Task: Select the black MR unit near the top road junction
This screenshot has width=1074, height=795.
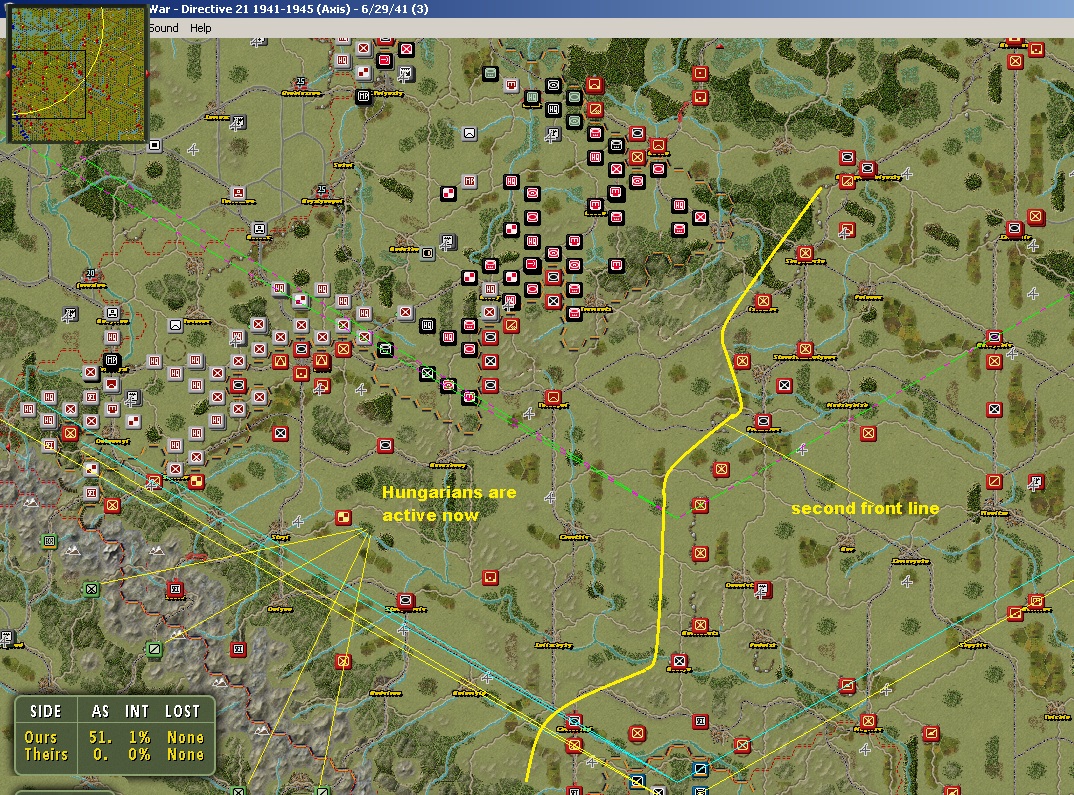Action: click(x=364, y=97)
